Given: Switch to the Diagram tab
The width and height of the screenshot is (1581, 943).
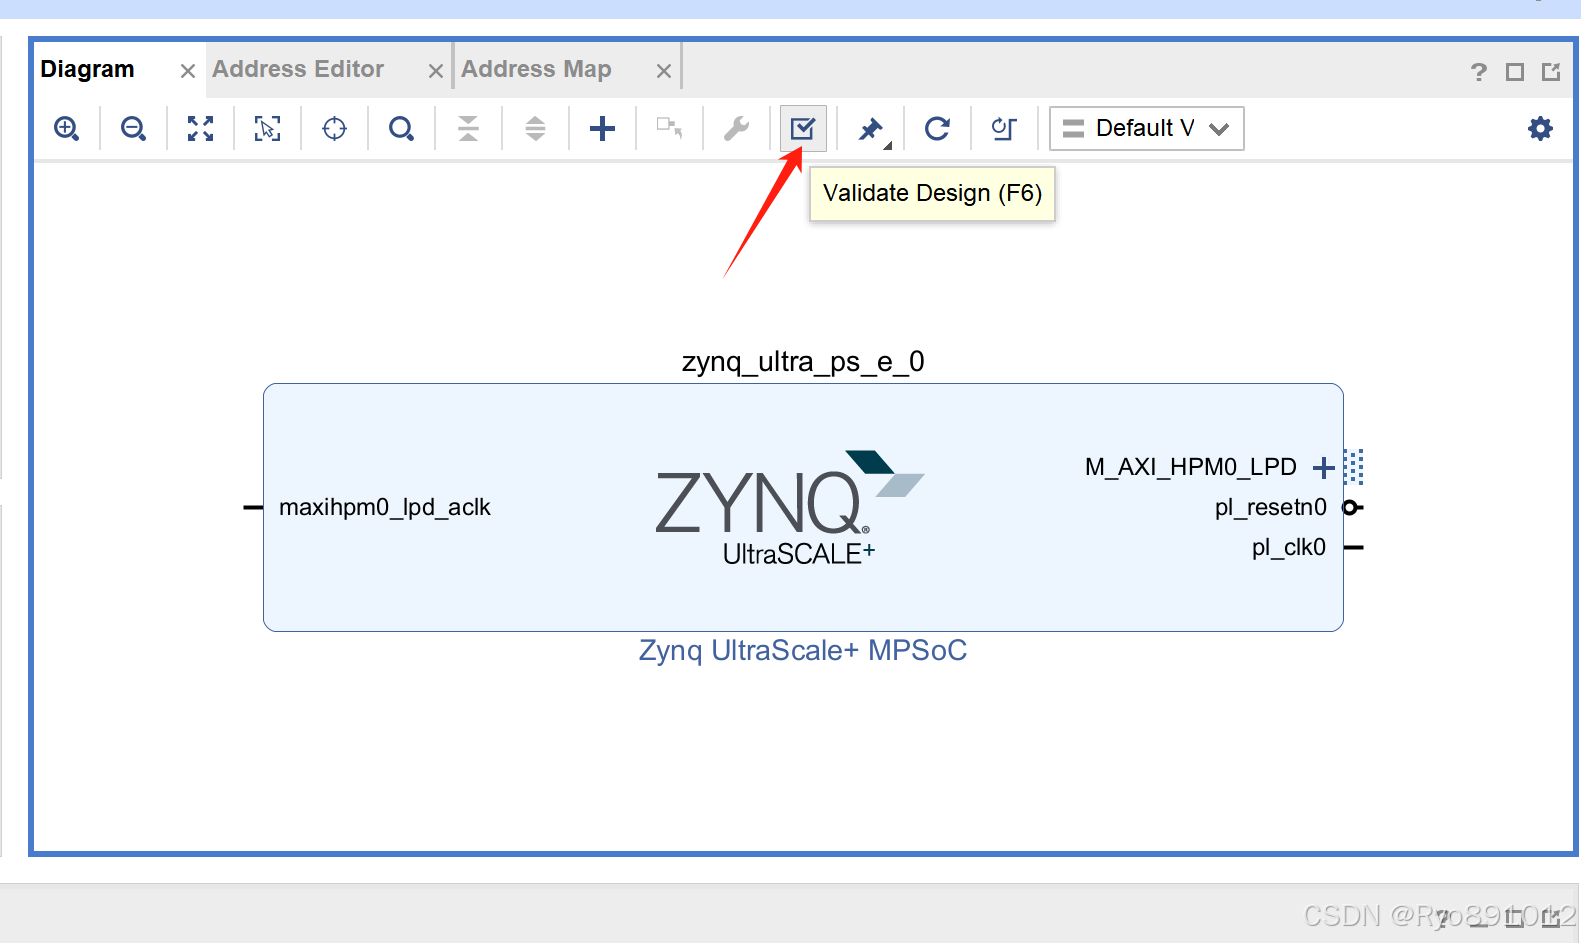Looking at the screenshot, I should 88,70.
